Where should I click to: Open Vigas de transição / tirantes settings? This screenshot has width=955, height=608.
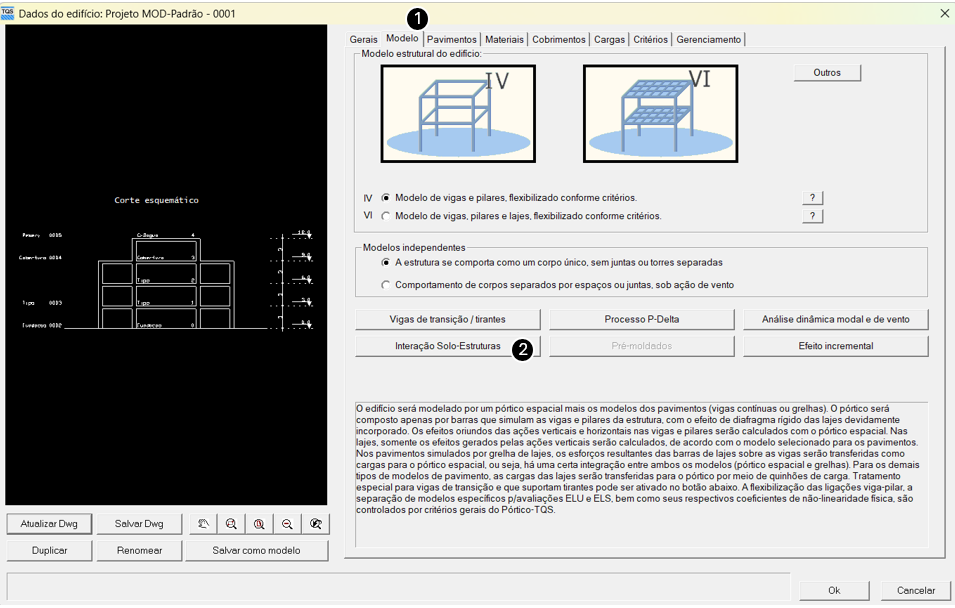(448, 319)
